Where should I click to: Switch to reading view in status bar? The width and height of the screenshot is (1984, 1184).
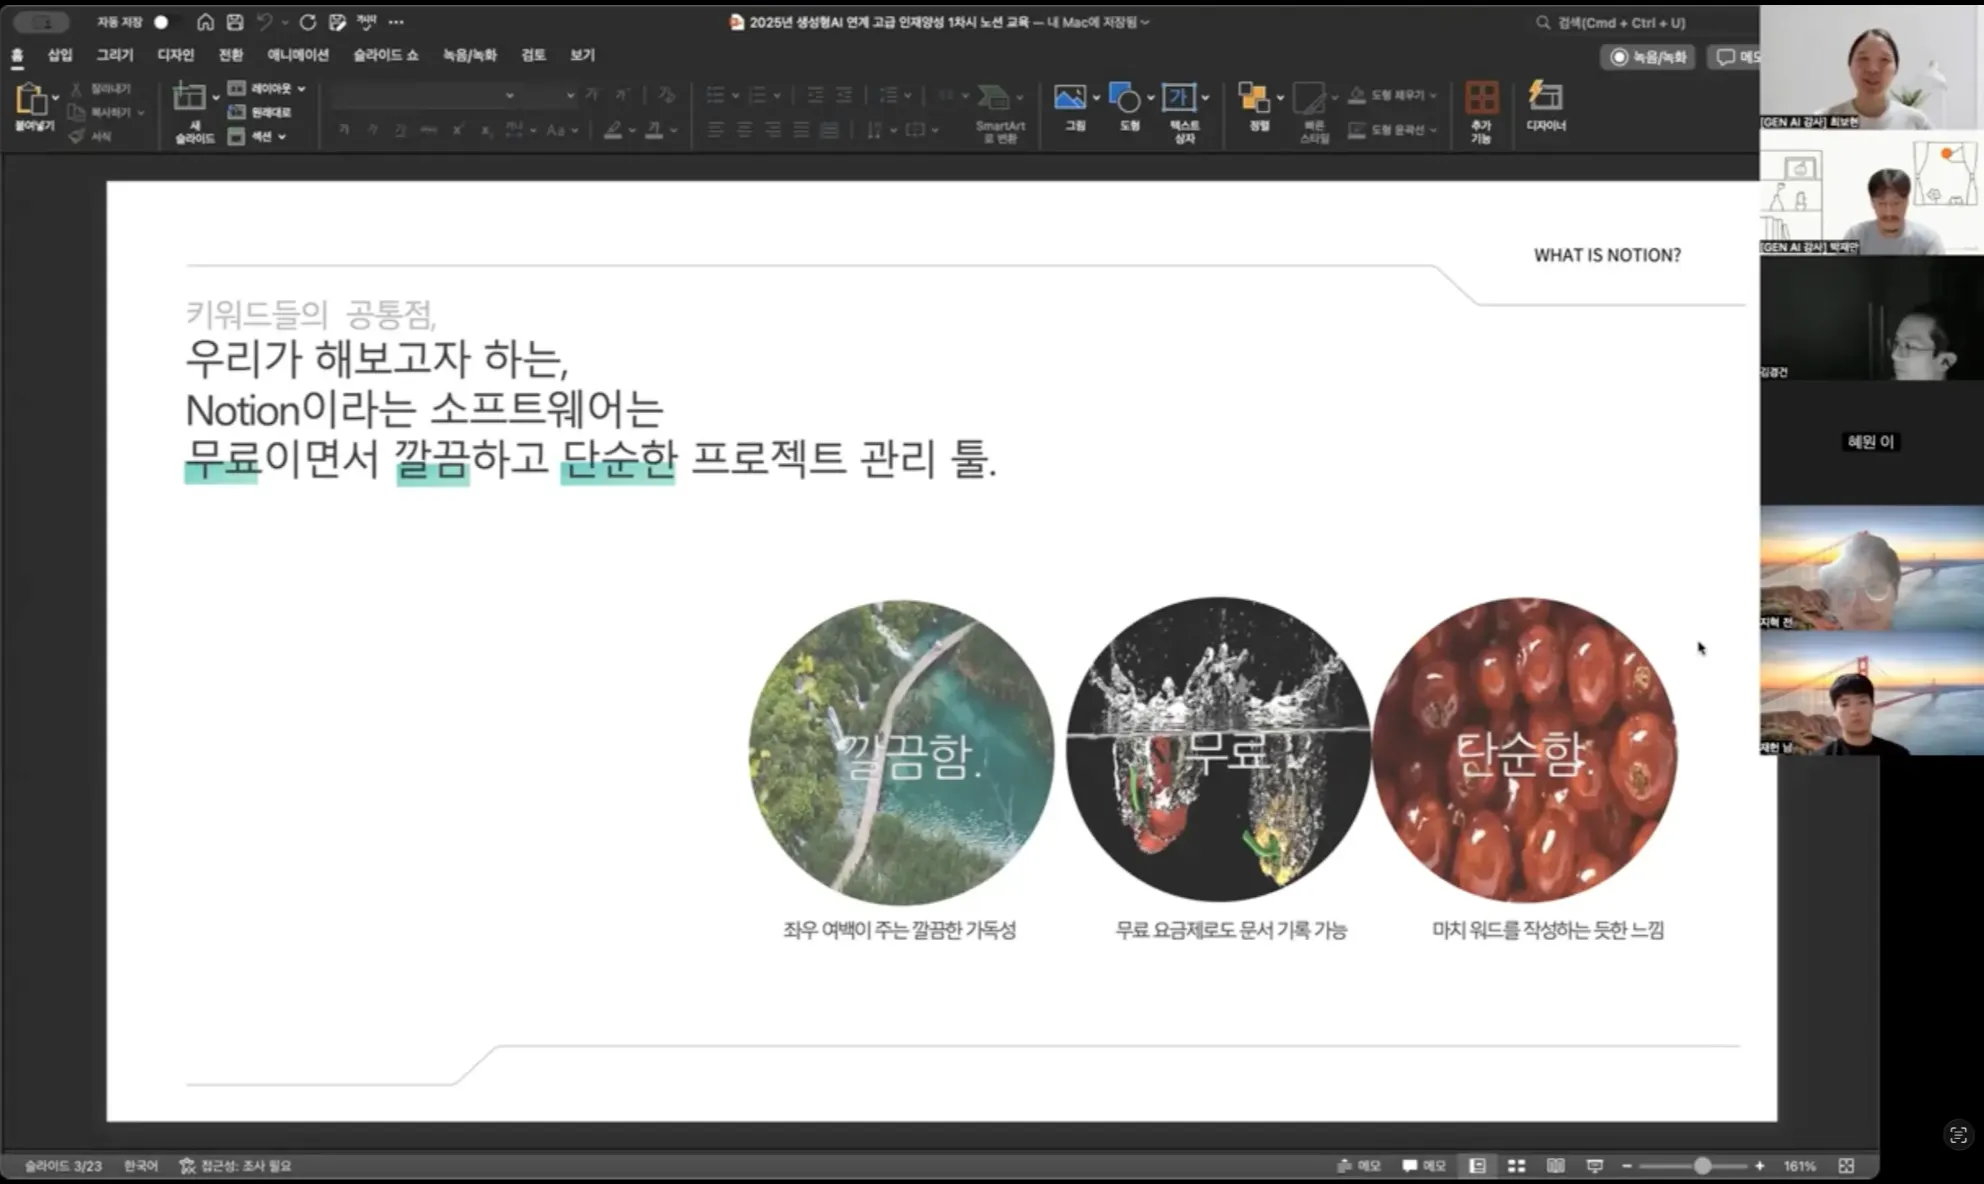coord(1556,1166)
